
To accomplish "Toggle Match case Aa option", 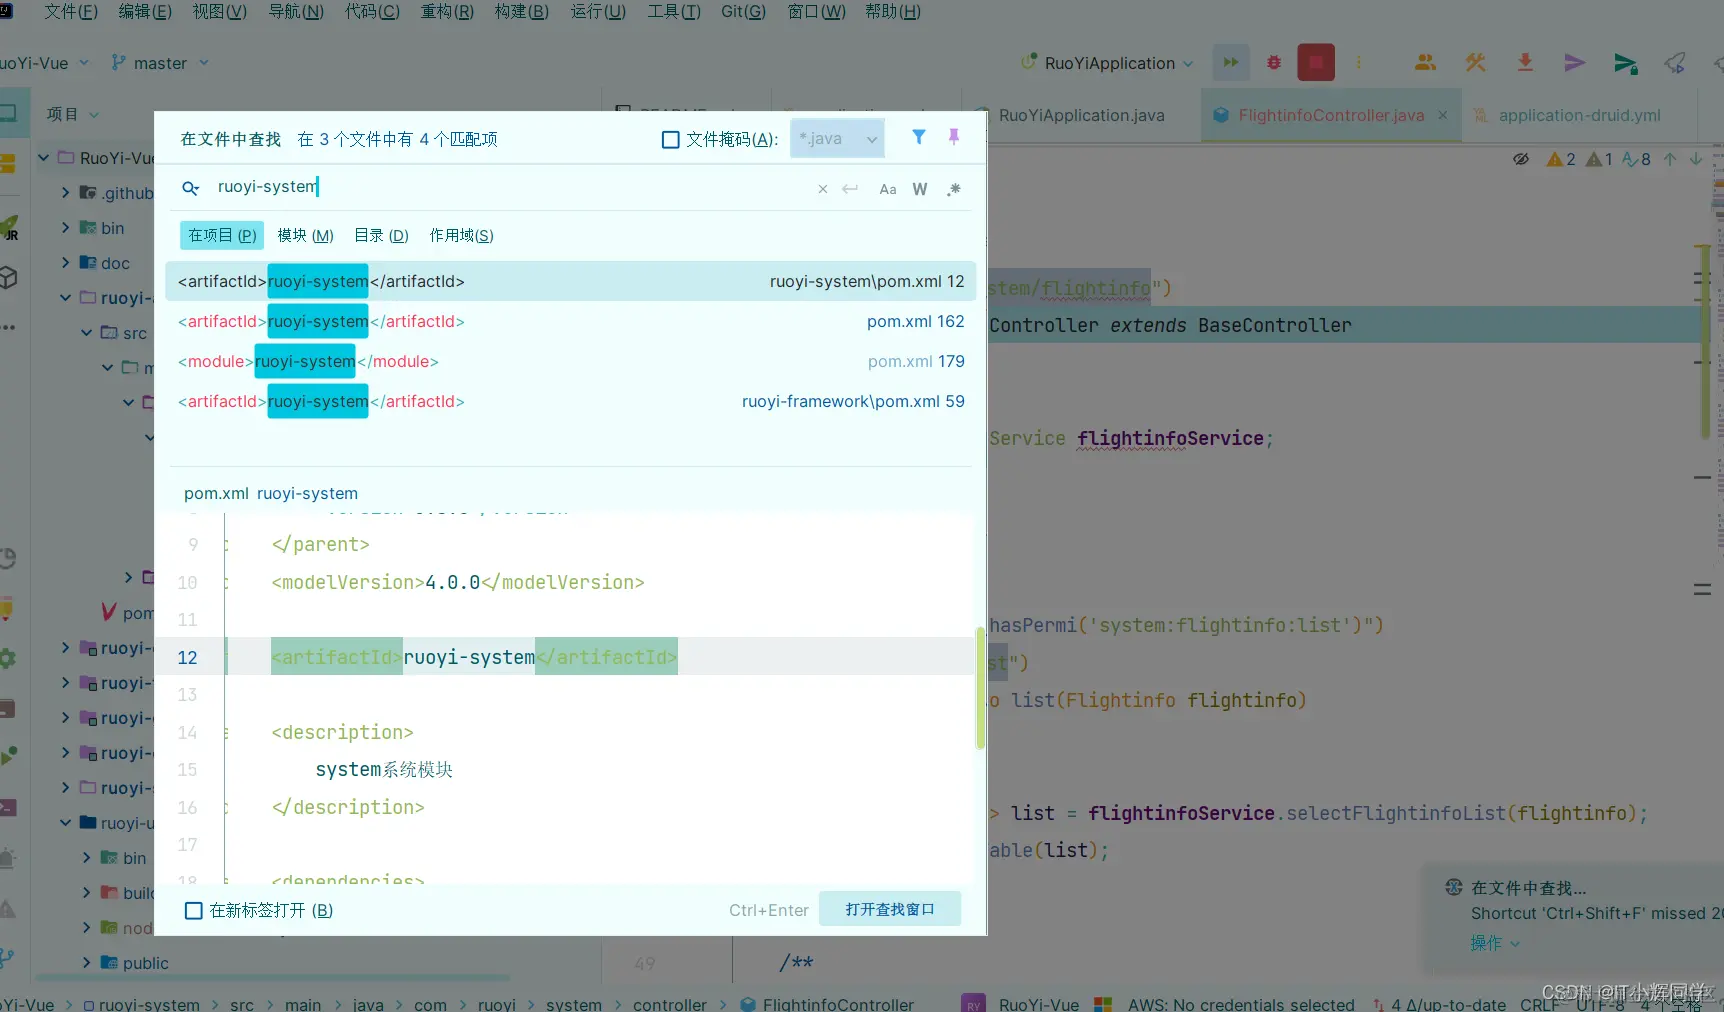I will pyautogui.click(x=888, y=189).
